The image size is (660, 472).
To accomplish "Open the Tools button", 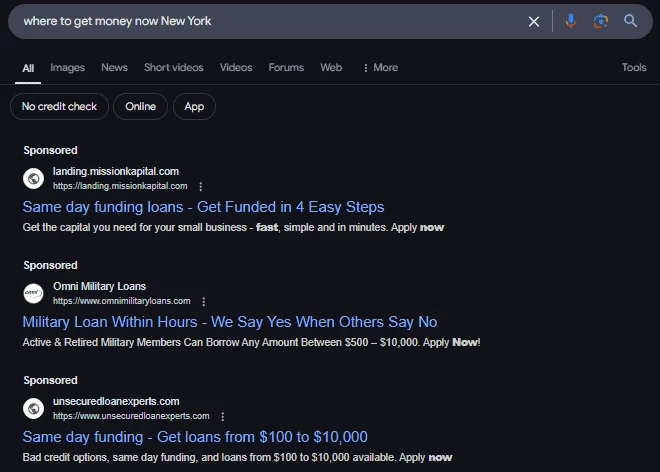I will click(634, 68).
